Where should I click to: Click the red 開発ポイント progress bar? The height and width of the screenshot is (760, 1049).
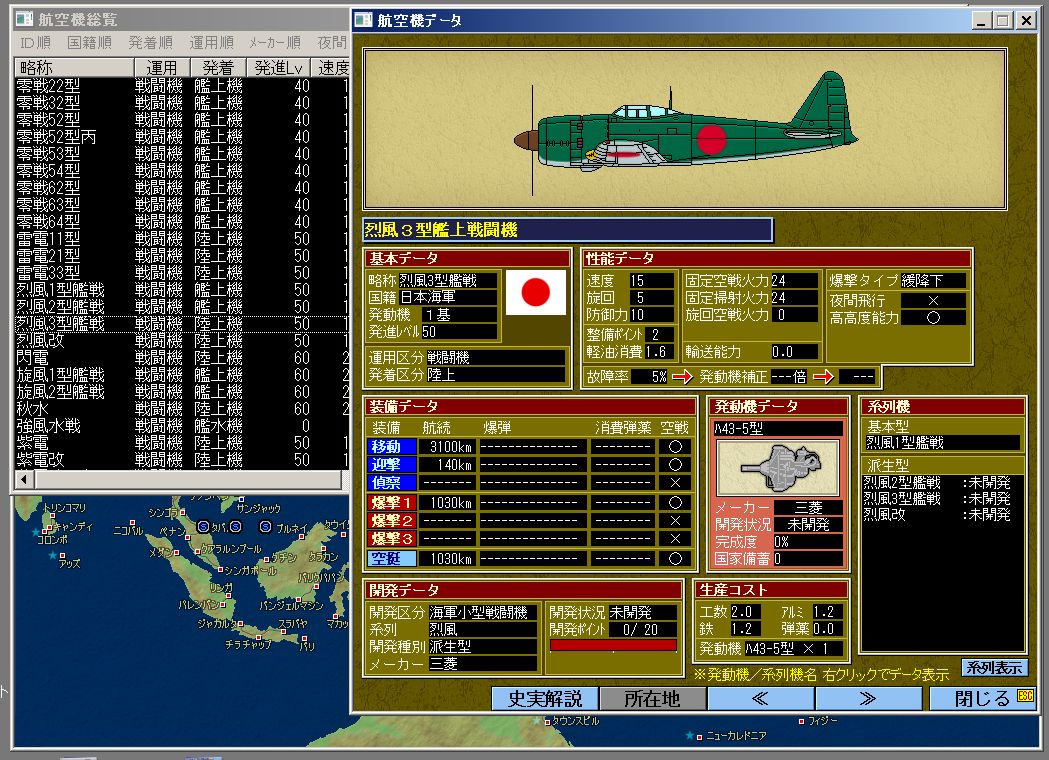click(x=612, y=645)
